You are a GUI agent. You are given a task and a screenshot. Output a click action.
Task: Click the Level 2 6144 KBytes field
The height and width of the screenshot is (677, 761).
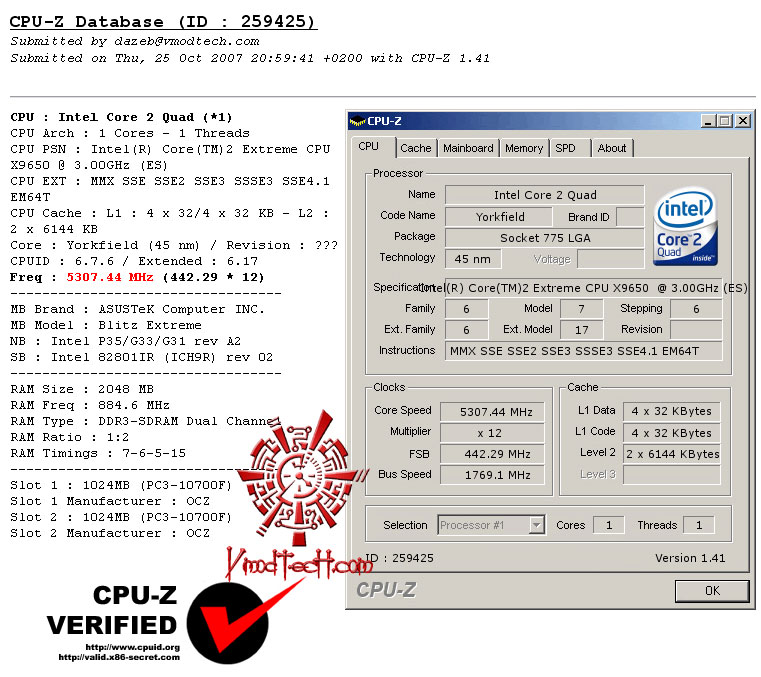672,454
